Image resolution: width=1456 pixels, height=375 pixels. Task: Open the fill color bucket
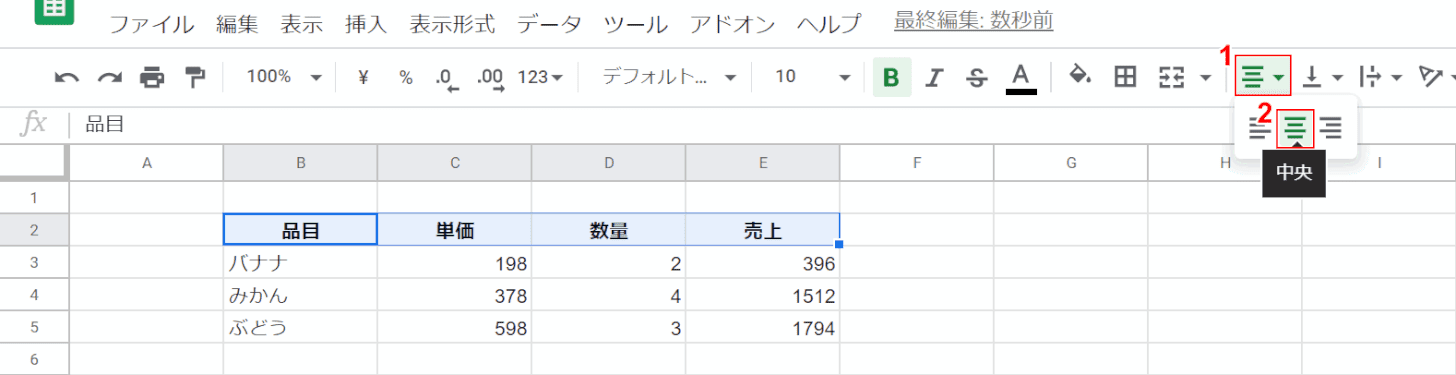click(1080, 76)
